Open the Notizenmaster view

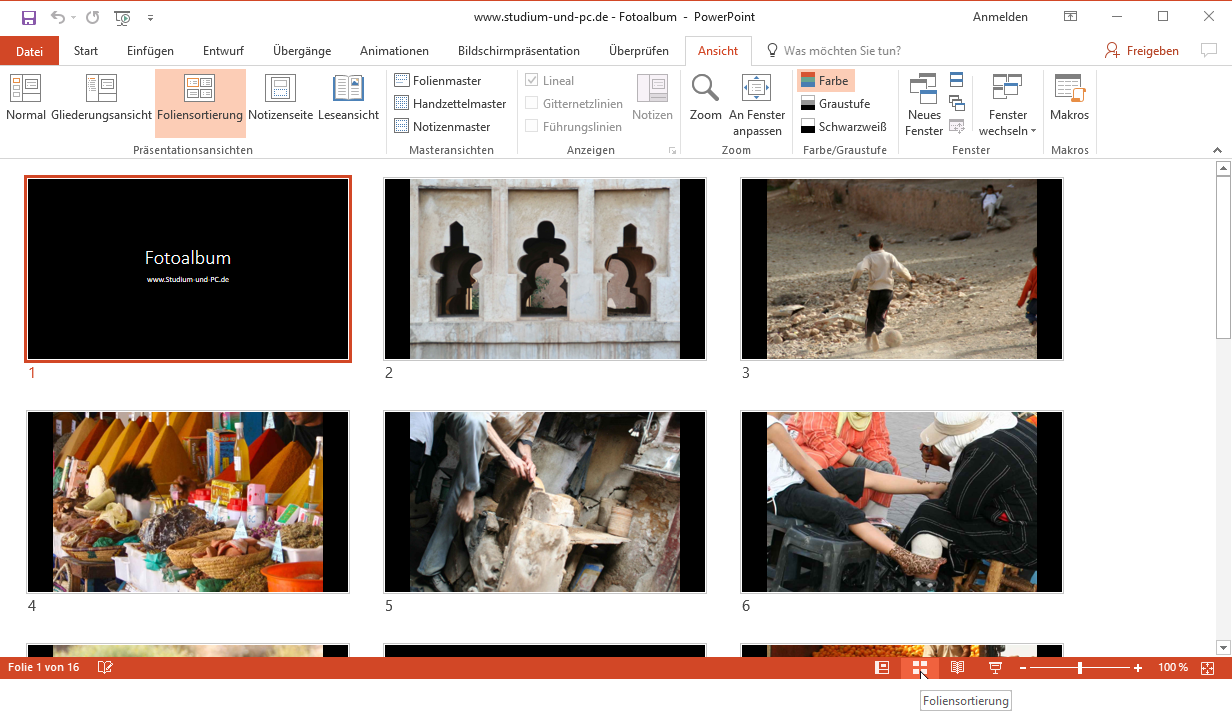(442, 127)
